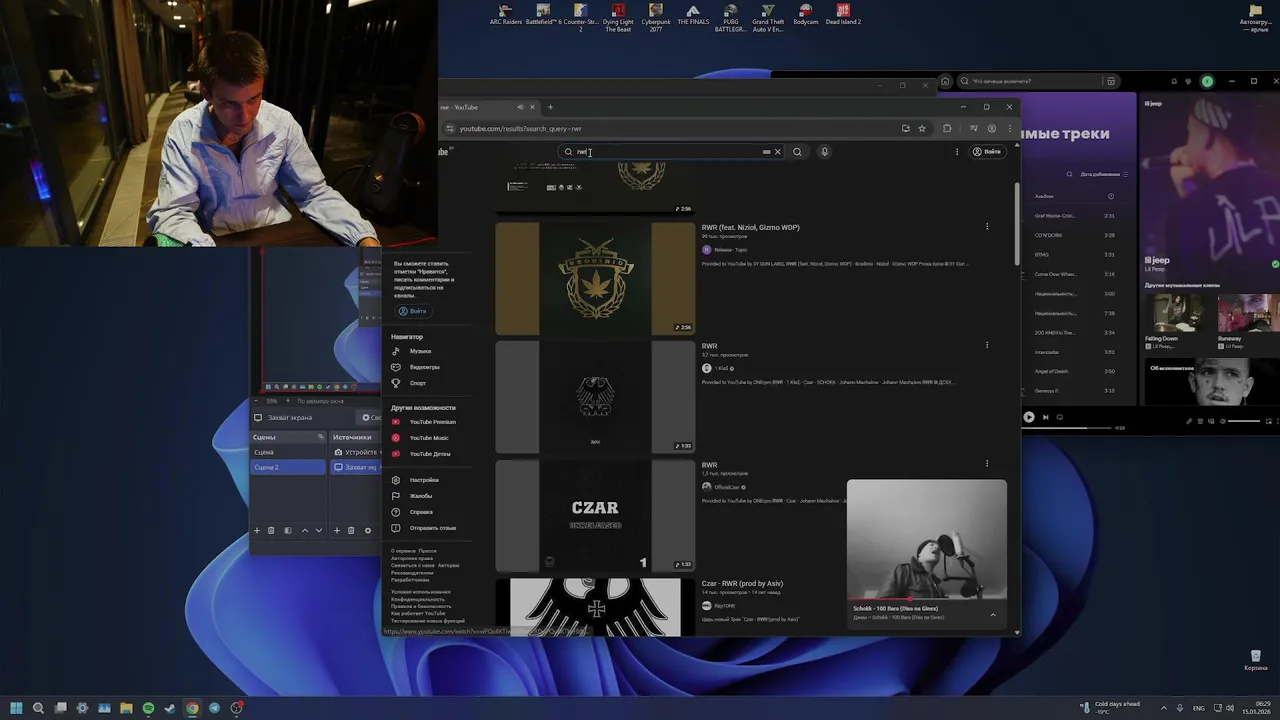Open the on-screen keyboard icon in search box
Screen dimensions: 1280x720
766,152
